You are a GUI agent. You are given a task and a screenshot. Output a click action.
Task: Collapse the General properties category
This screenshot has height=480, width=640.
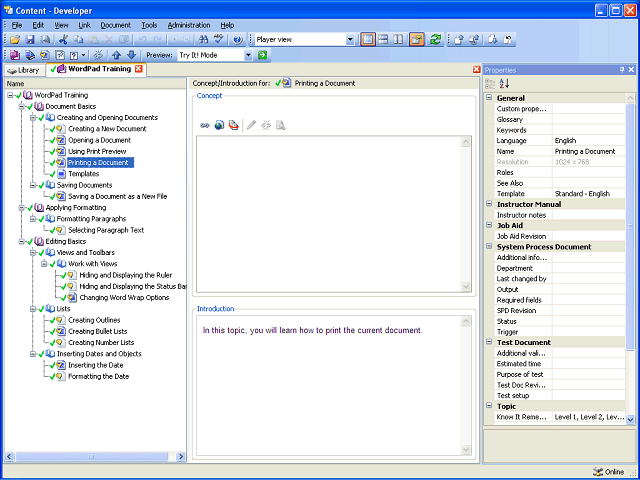point(489,98)
